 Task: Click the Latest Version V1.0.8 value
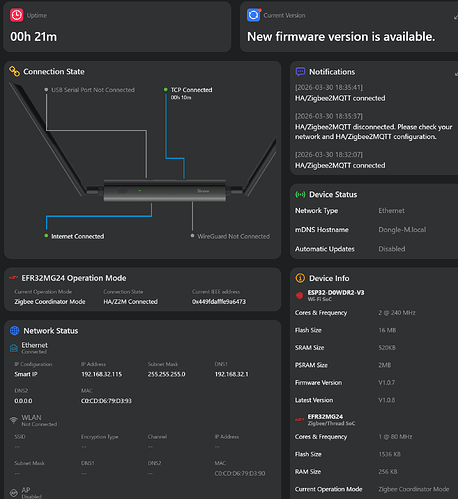click(x=386, y=400)
